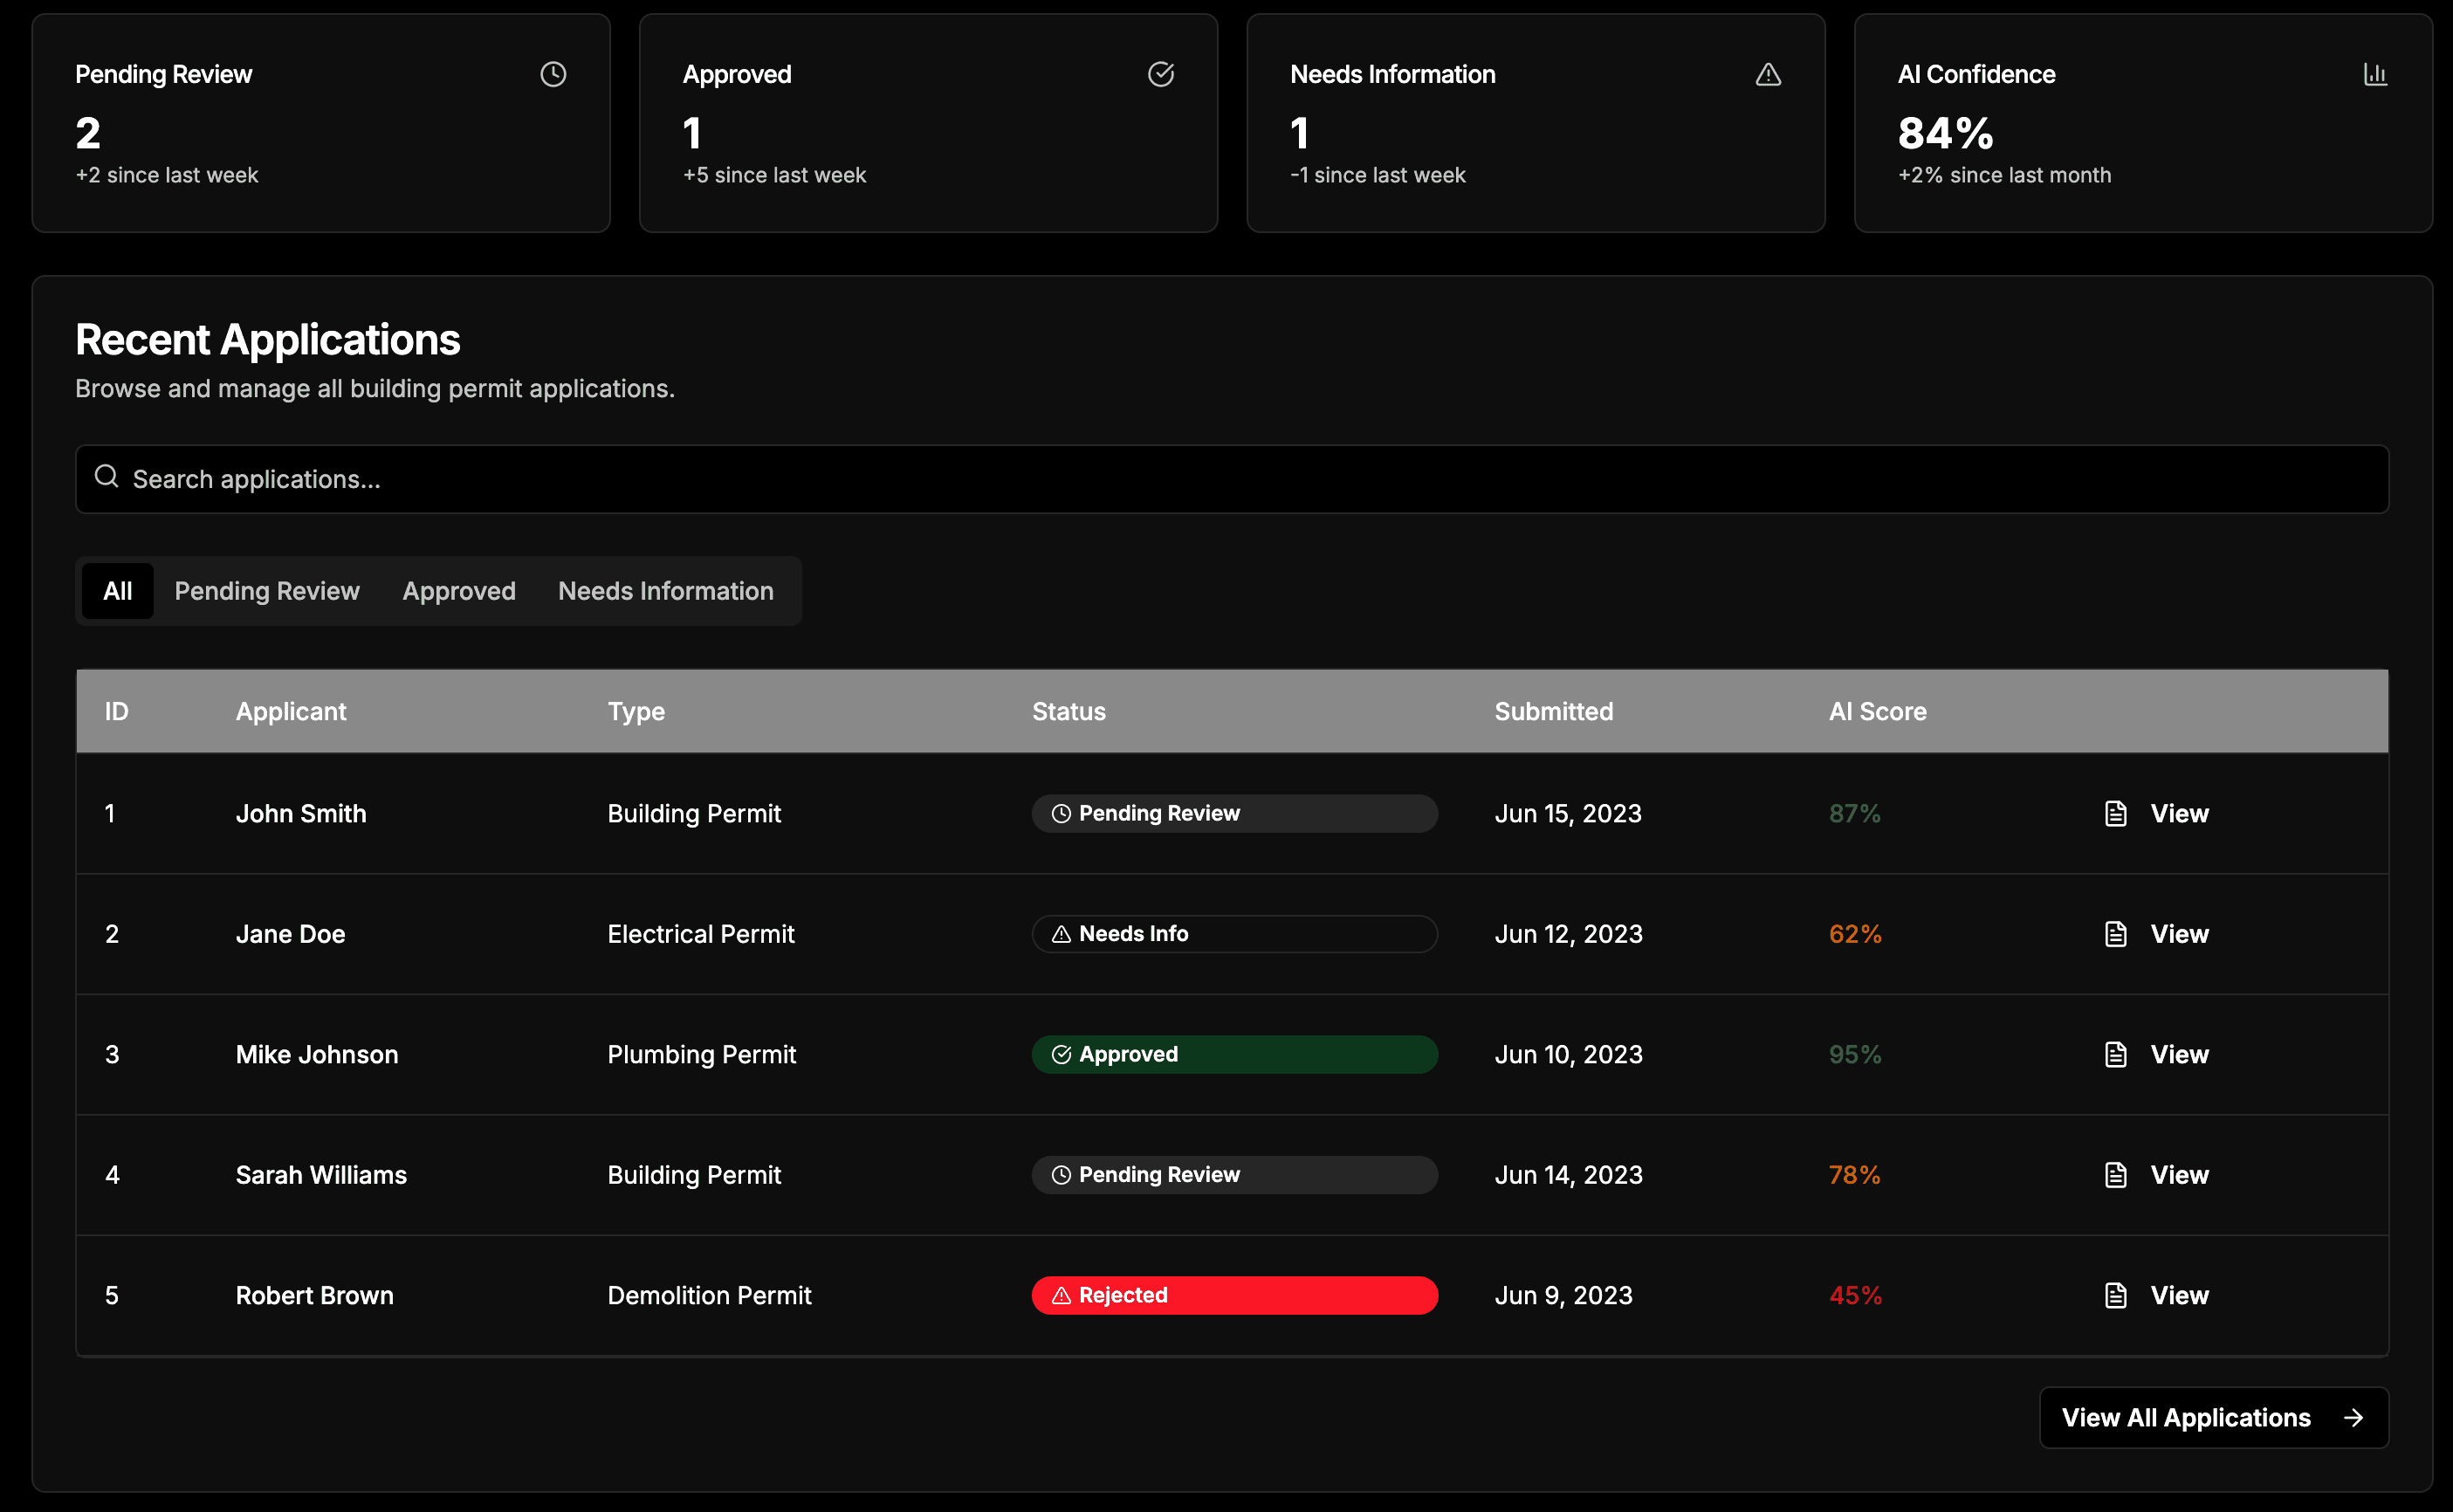Switch to the Pending Review tab
Viewport: 2453px width, 1512px height.
tap(267, 591)
